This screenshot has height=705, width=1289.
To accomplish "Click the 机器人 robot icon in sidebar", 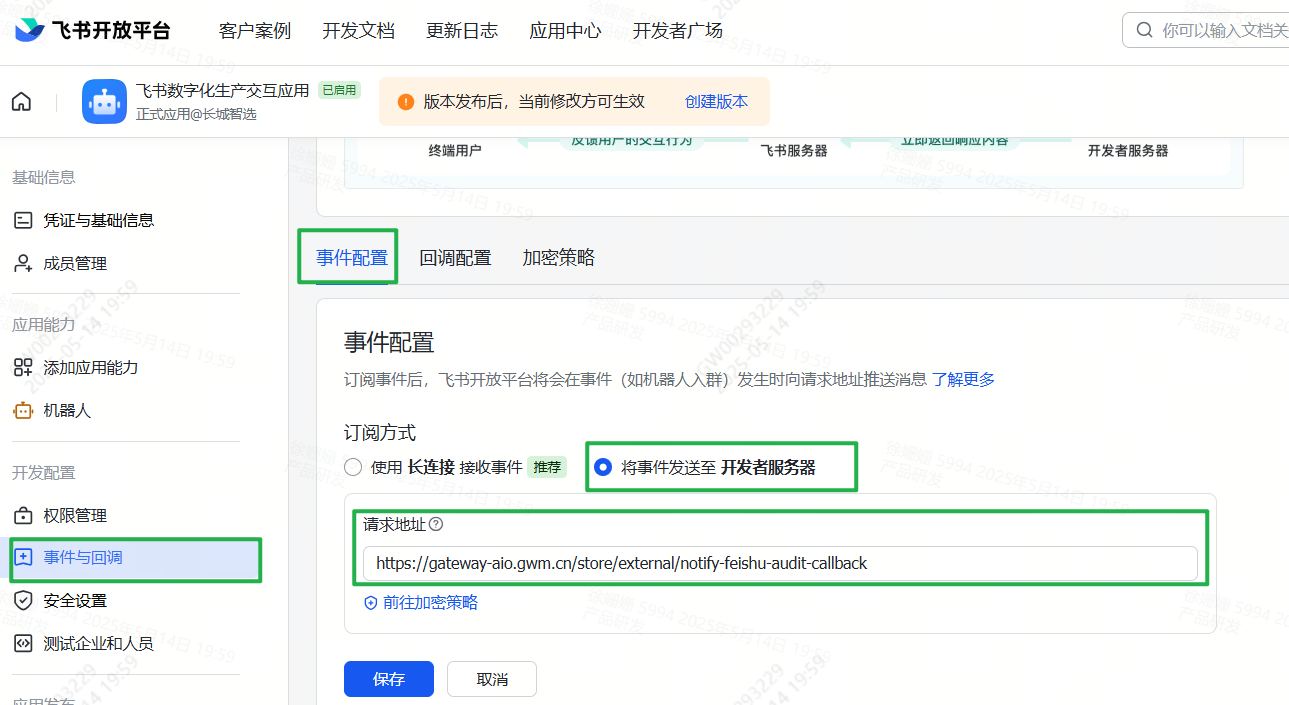I will click(23, 410).
